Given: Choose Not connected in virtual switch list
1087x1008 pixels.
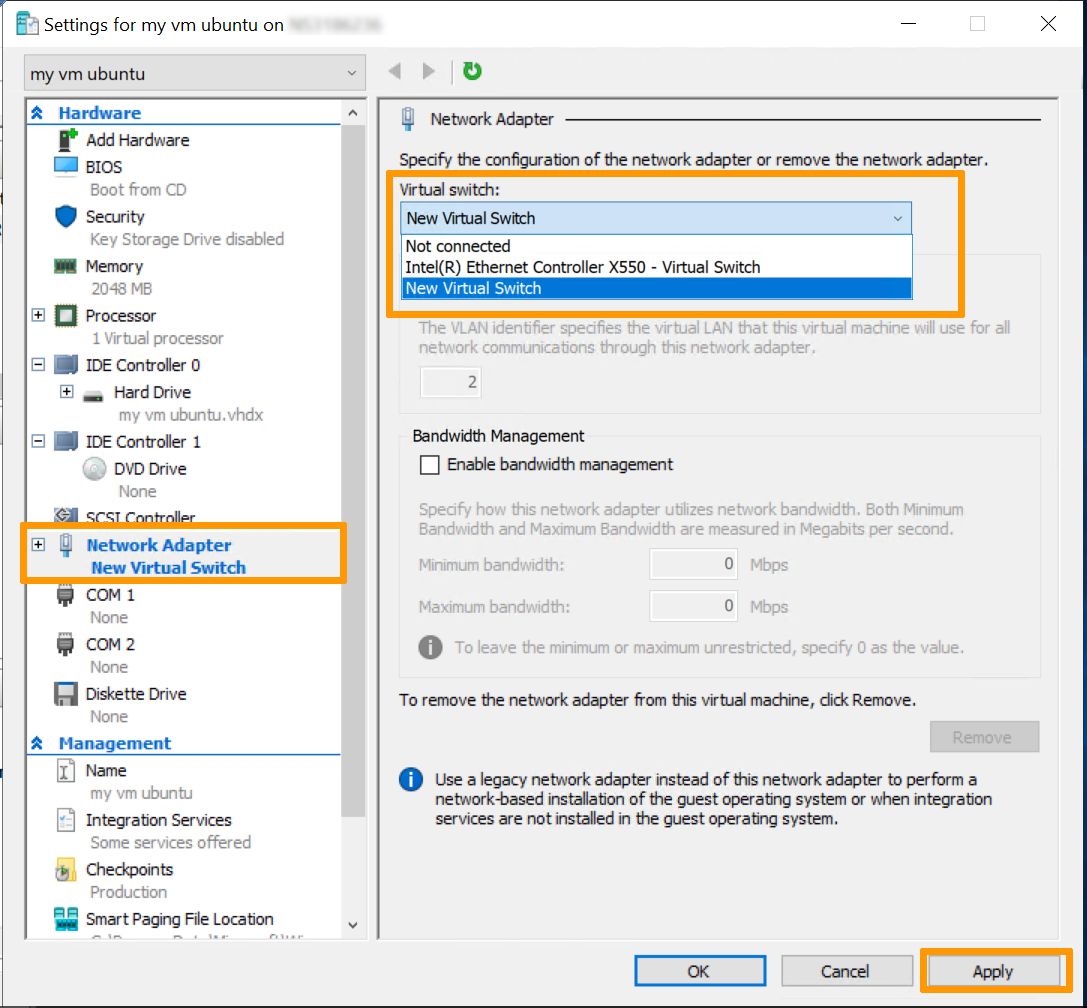Looking at the screenshot, I should (x=457, y=246).
